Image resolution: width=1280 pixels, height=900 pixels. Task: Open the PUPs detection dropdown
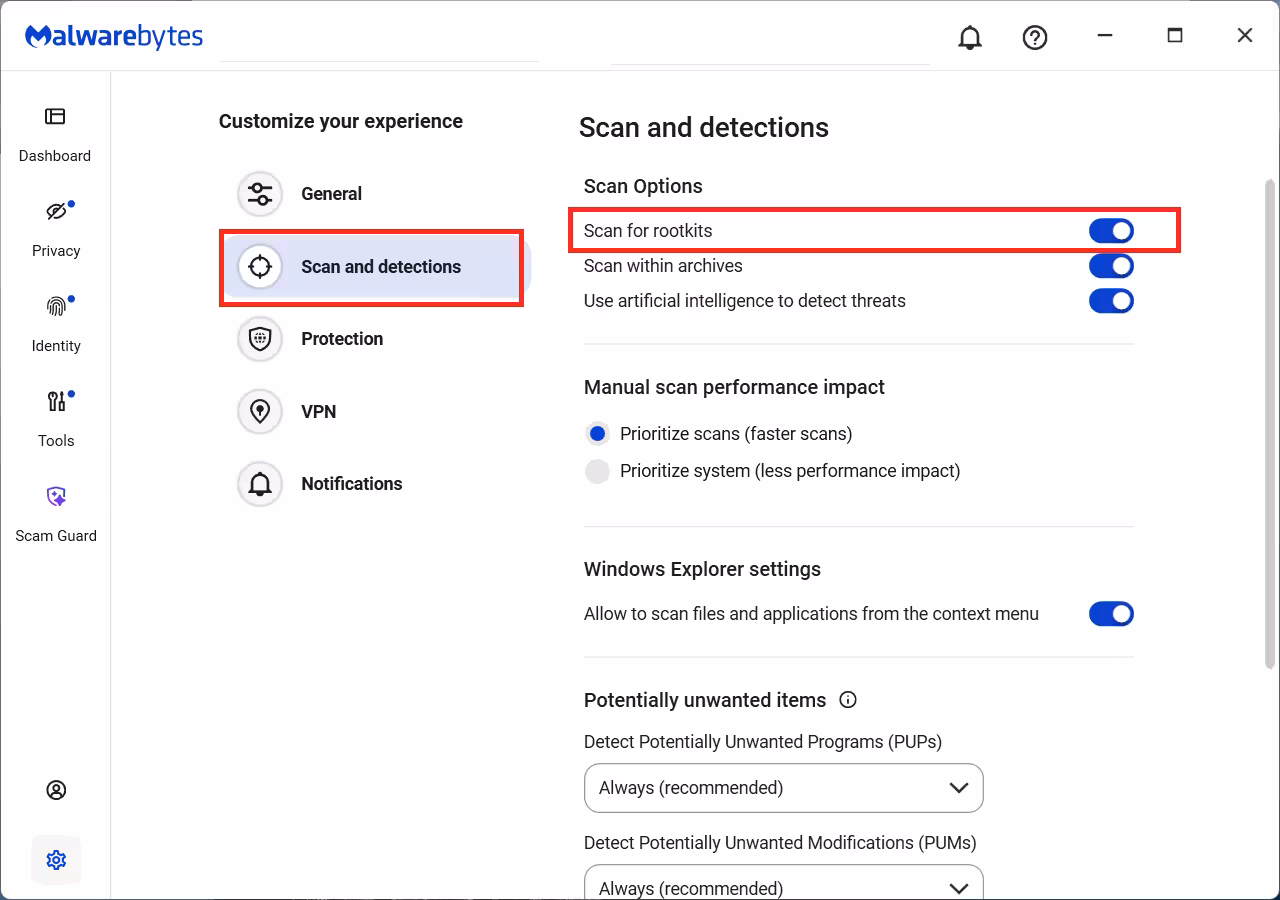tap(784, 788)
